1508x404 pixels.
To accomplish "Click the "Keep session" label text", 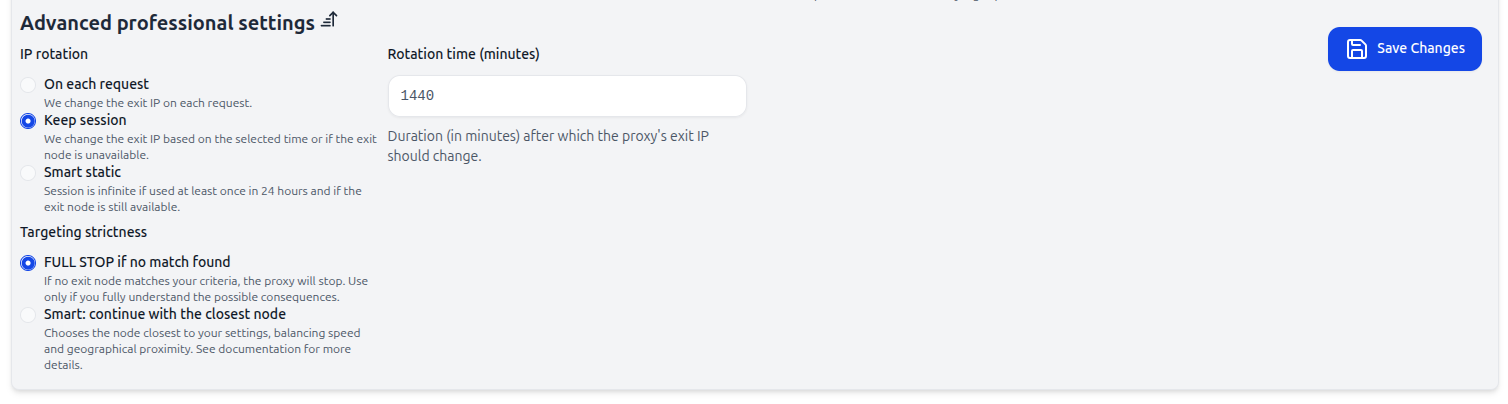I will (x=85, y=120).
